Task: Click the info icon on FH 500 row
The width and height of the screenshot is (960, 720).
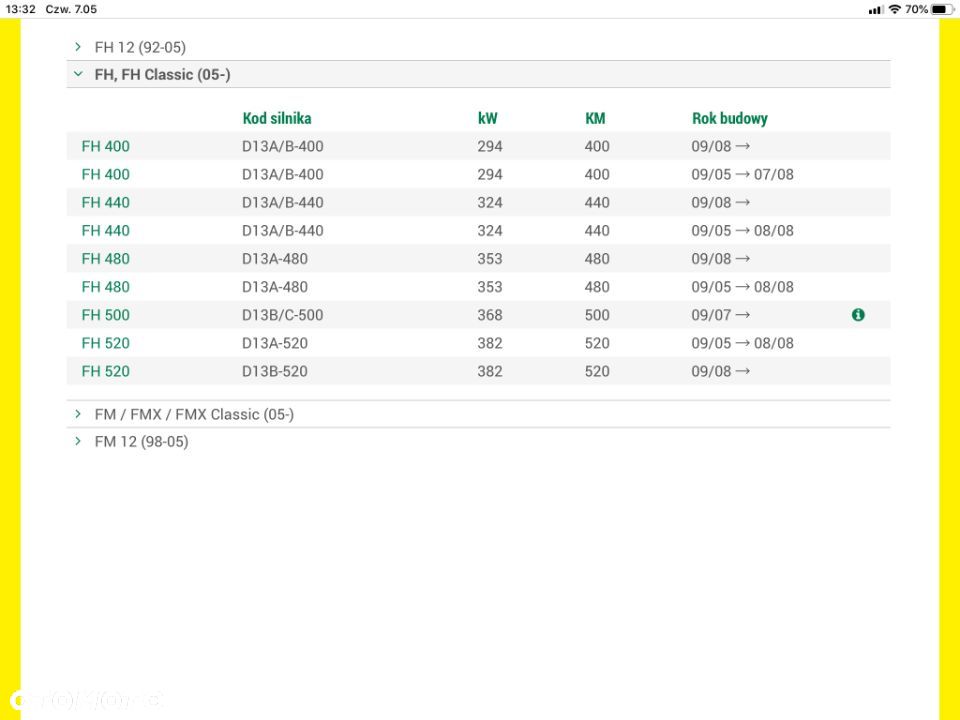Action: pos(858,315)
